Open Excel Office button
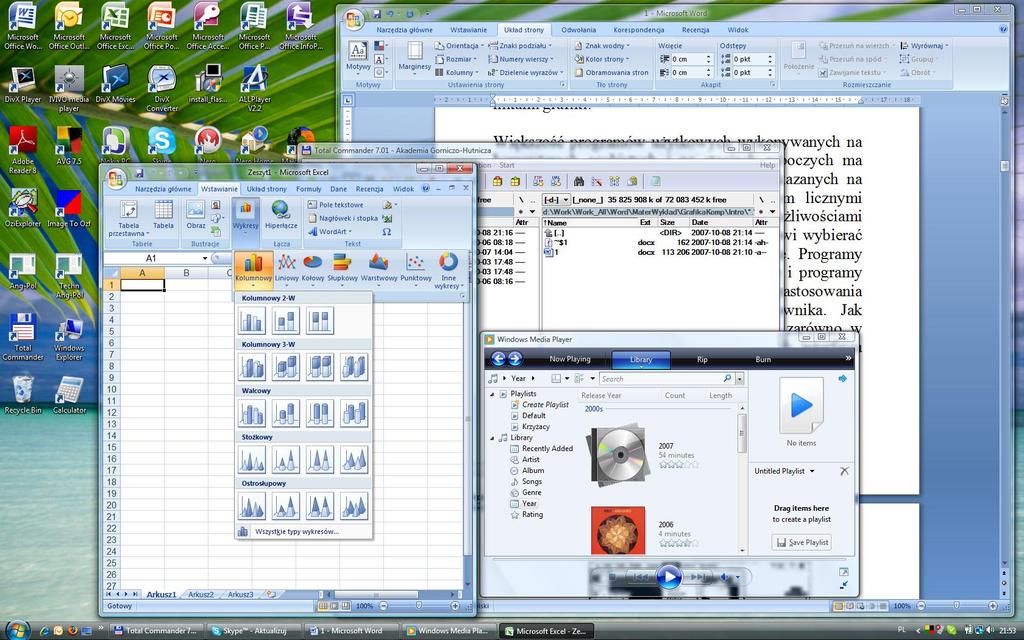 (x=116, y=177)
